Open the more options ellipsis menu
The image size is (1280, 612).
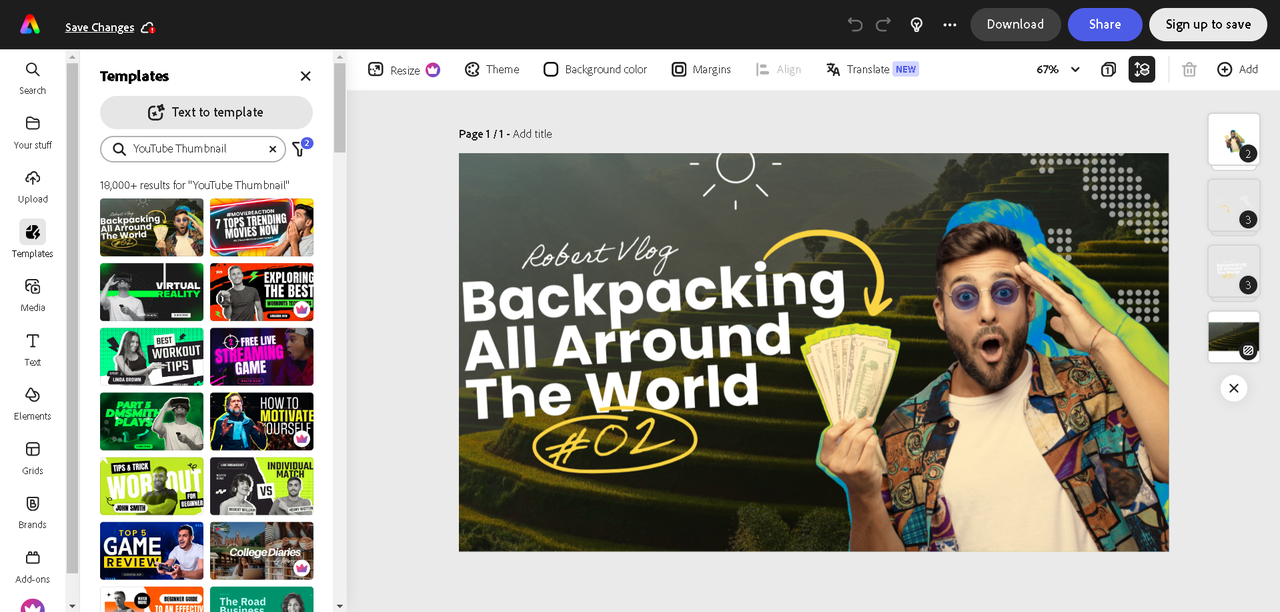950,24
